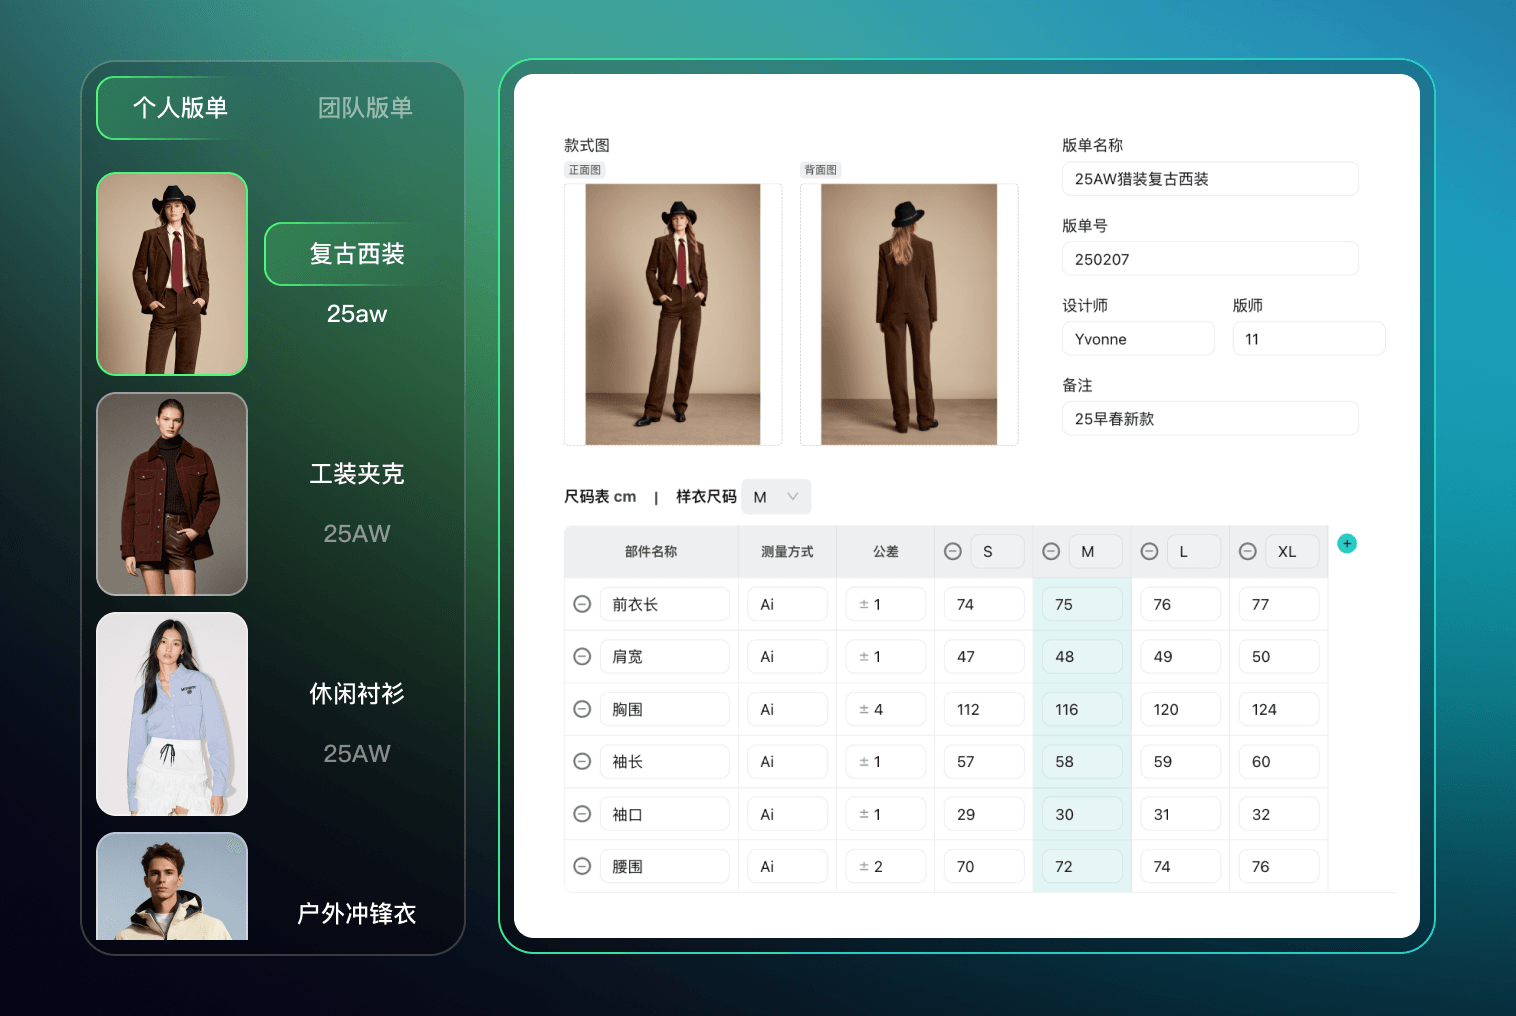Switch to the 团队版单 tab
This screenshot has height=1016, width=1516.
[x=365, y=107]
